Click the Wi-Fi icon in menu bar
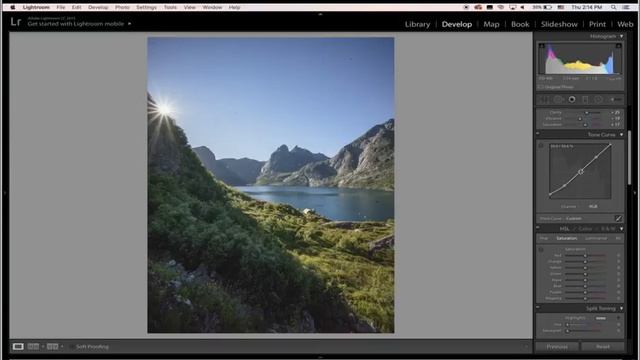 (x=501, y=7)
